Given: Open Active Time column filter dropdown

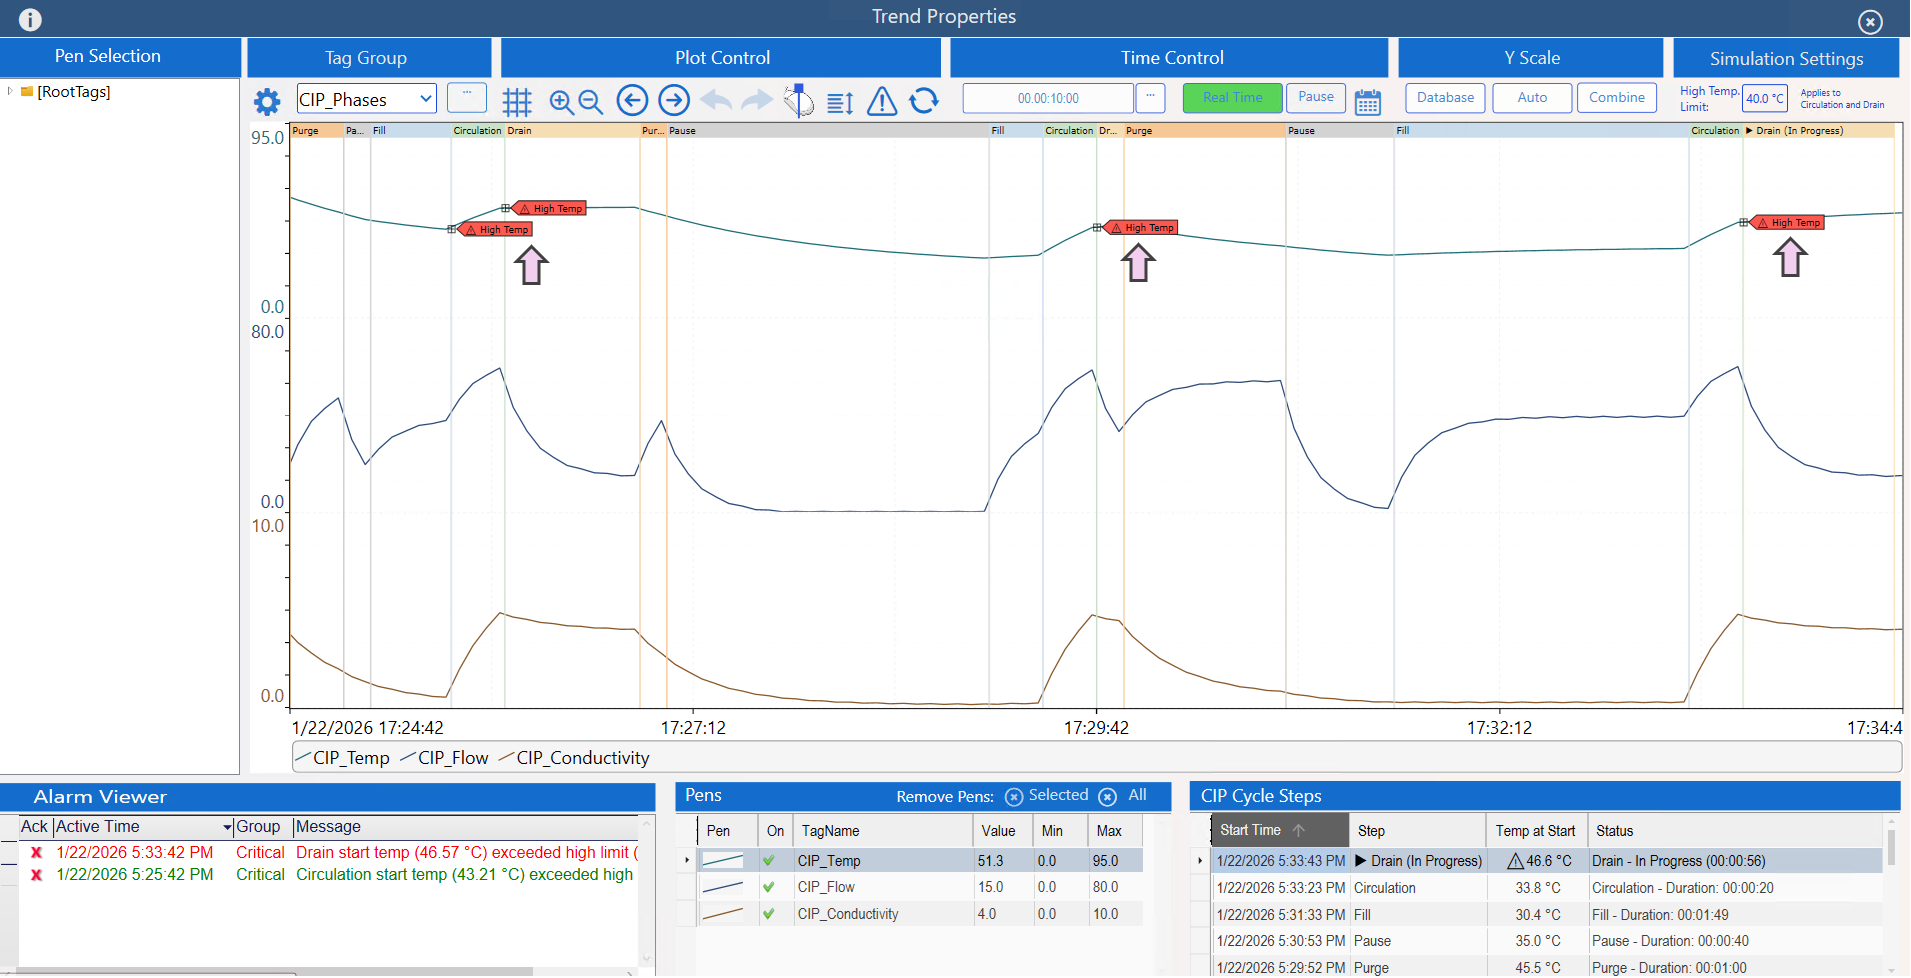Looking at the screenshot, I should [x=227, y=827].
